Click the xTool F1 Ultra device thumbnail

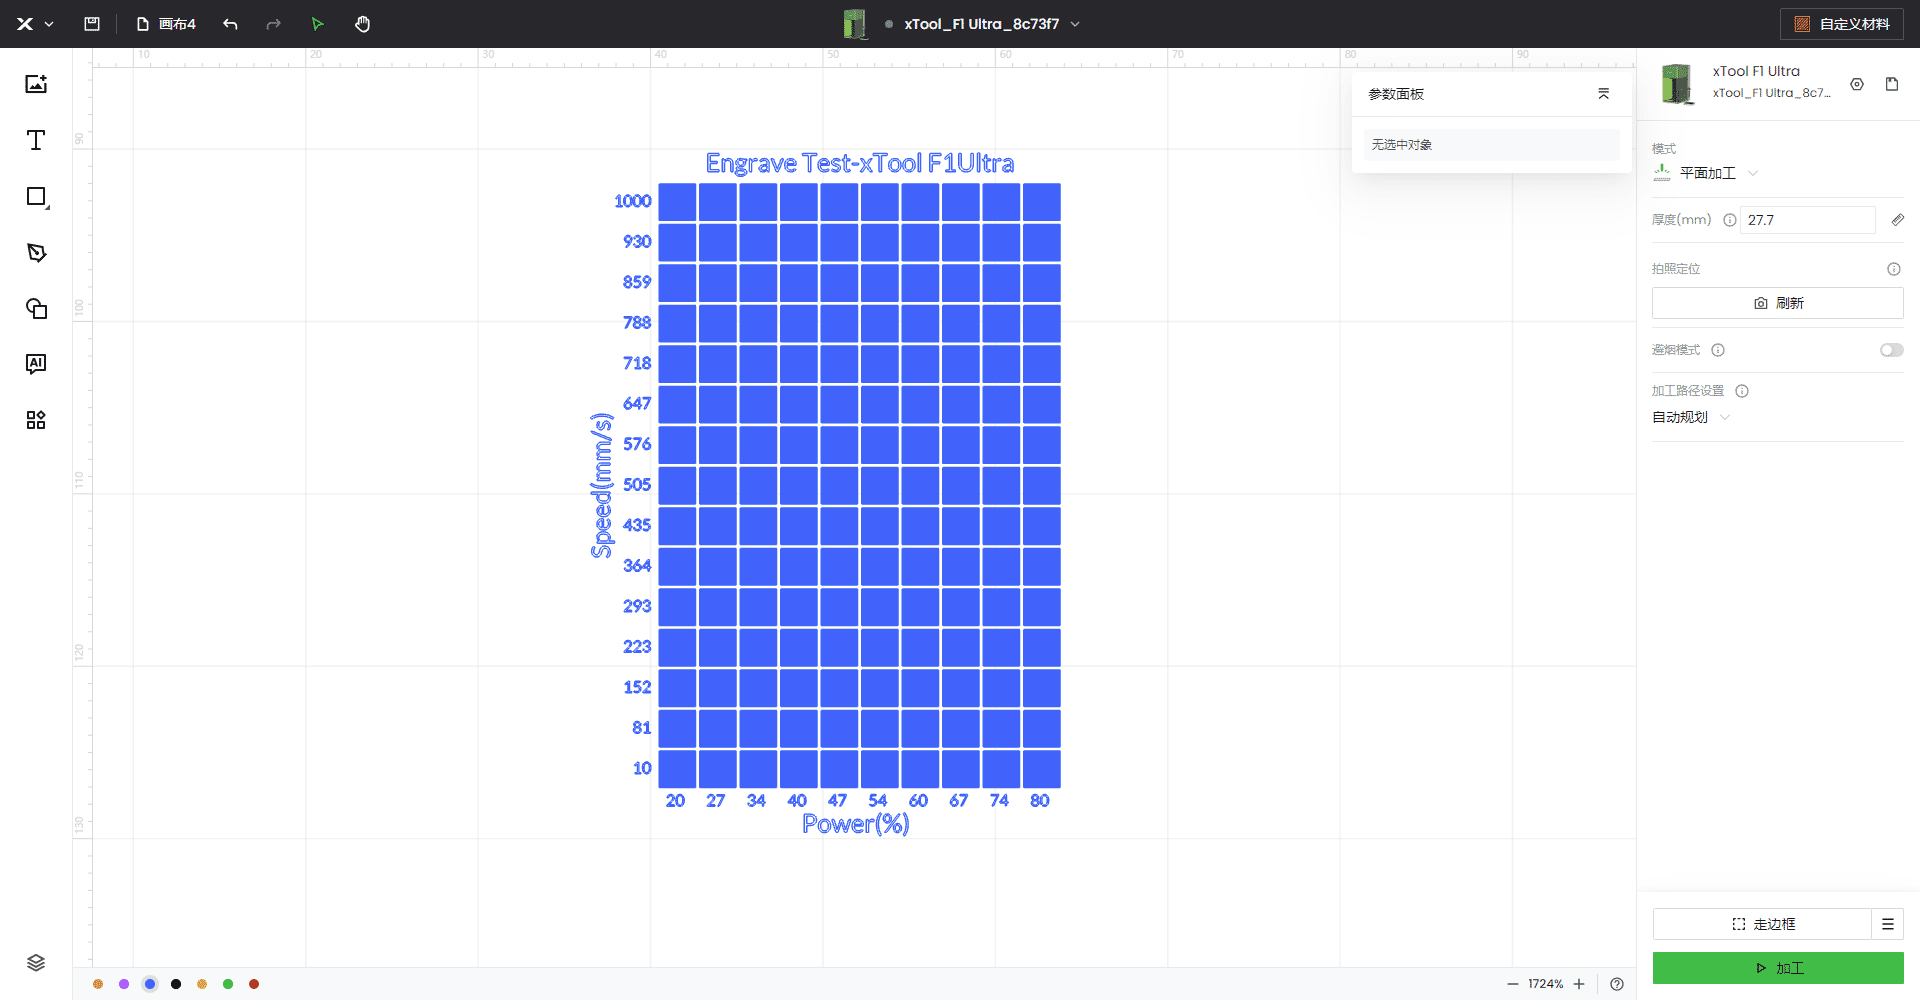tap(1677, 83)
